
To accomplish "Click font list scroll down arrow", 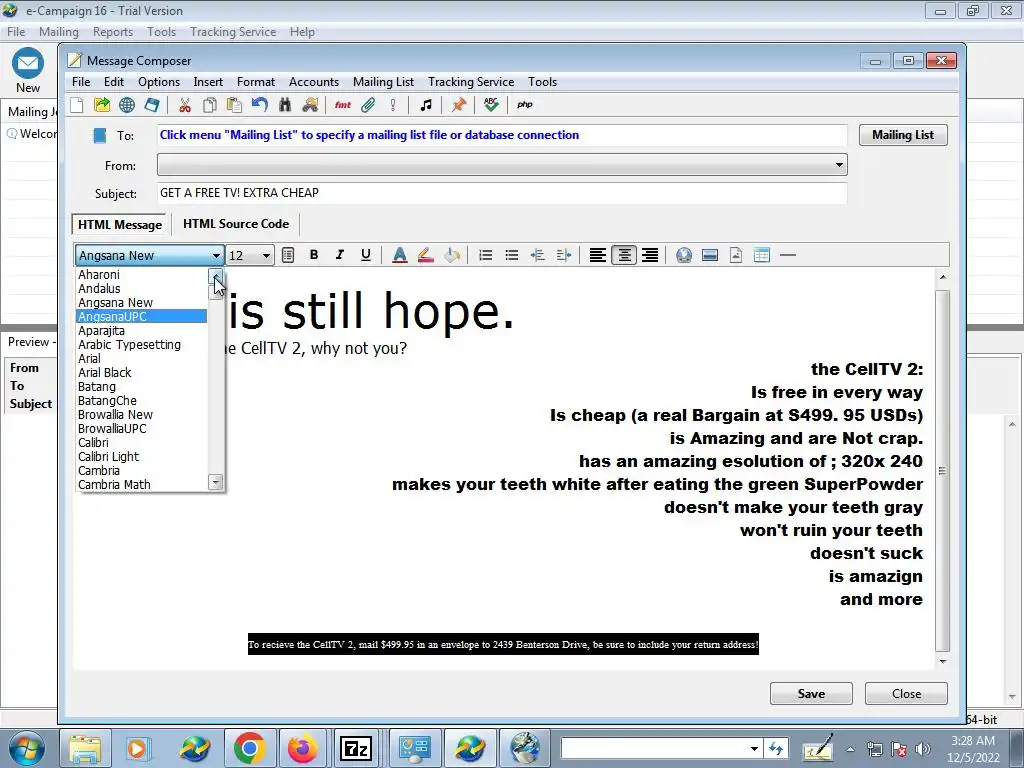I will coord(216,483).
